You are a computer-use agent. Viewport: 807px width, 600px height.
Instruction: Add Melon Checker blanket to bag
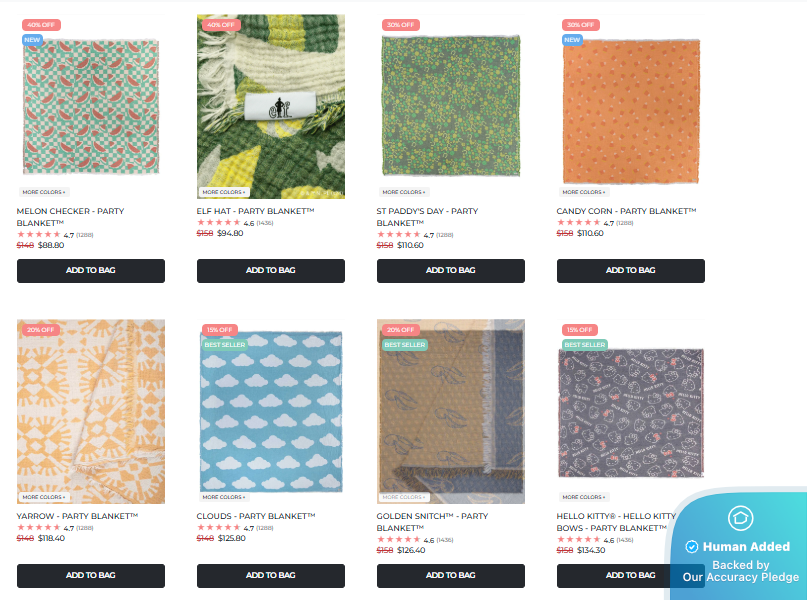91,271
